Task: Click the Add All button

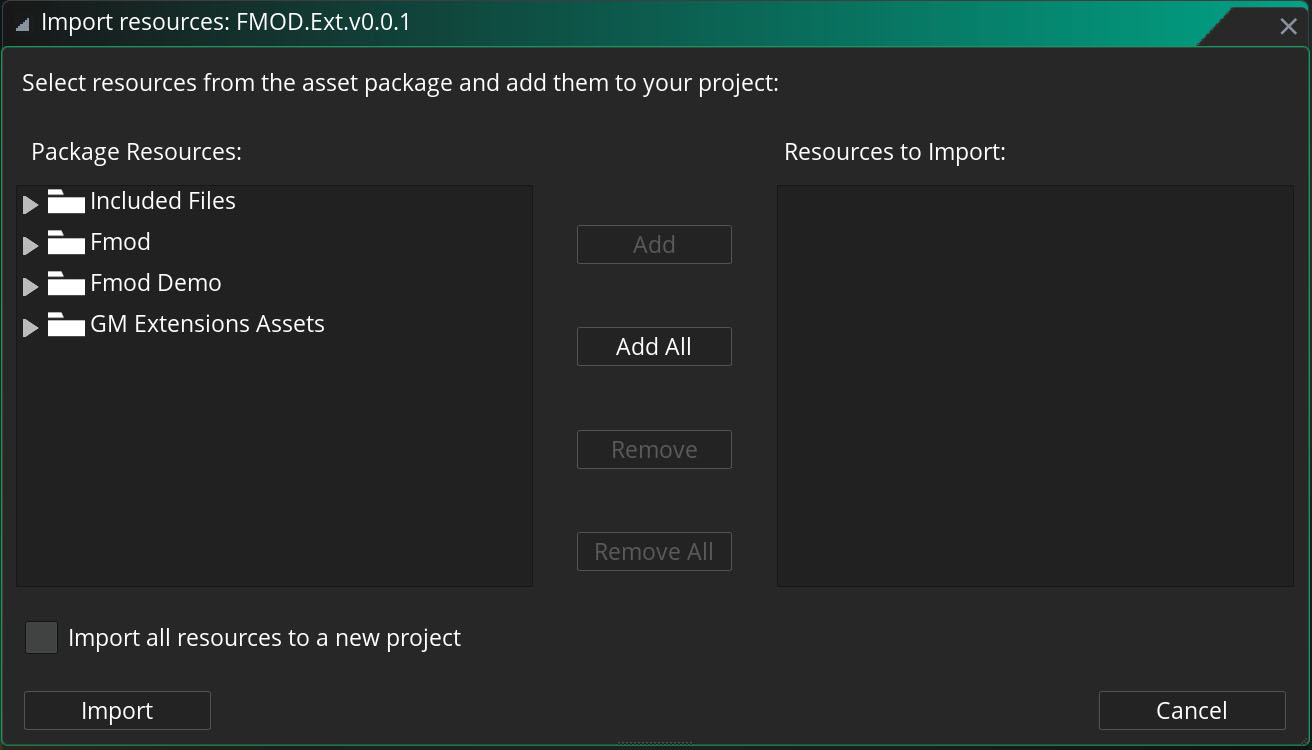Action: [x=654, y=347]
